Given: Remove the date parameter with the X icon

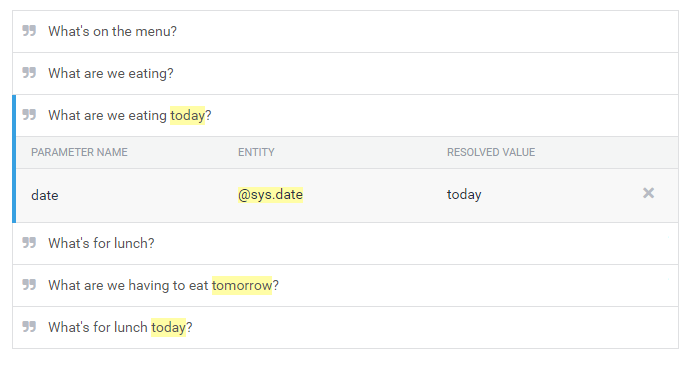Looking at the screenshot, I should click(648, 193).
